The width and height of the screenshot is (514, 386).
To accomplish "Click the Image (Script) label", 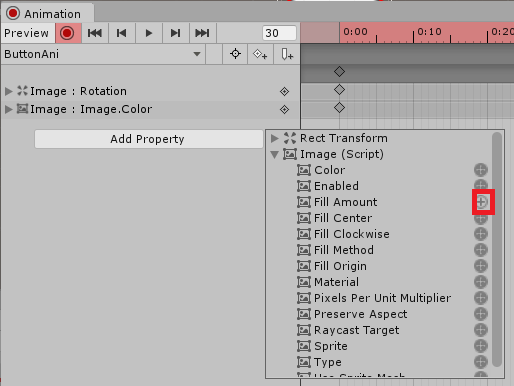I will [342, 154].
